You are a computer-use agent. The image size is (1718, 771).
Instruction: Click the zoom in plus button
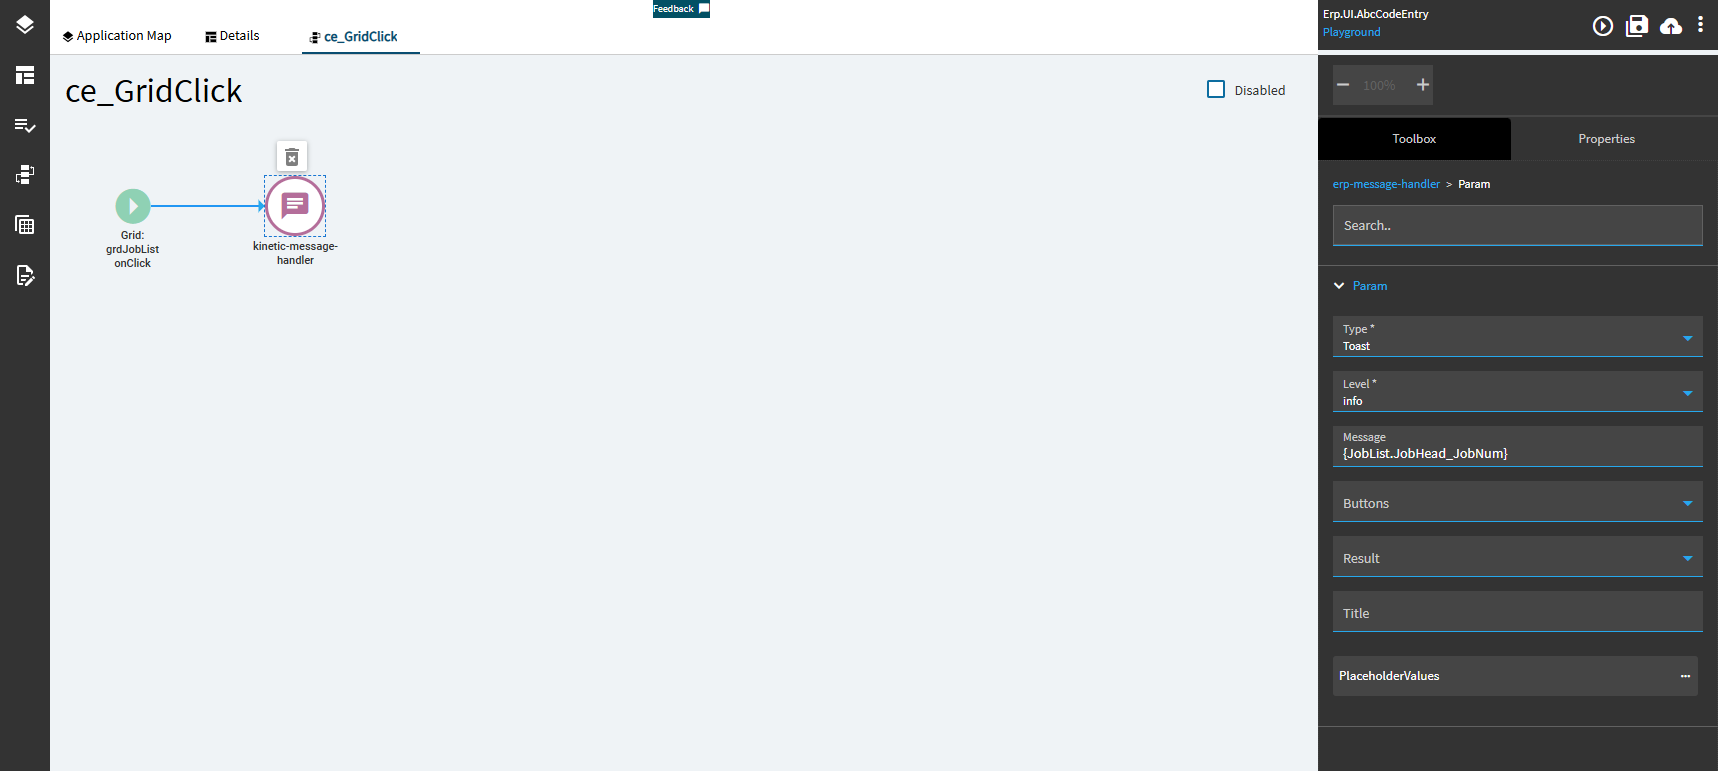point(1423,85)
